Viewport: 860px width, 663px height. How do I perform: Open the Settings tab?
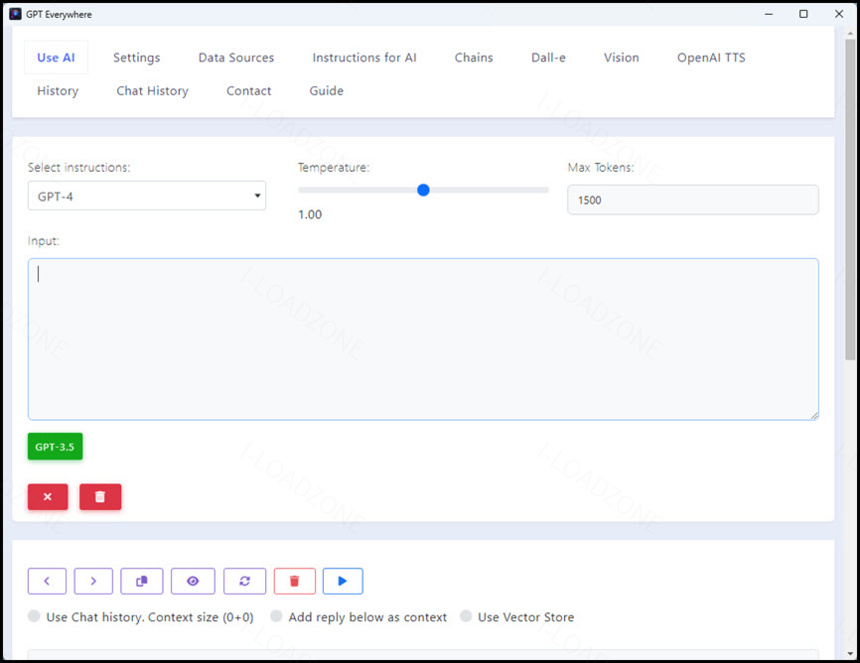(x=137, y=58)
